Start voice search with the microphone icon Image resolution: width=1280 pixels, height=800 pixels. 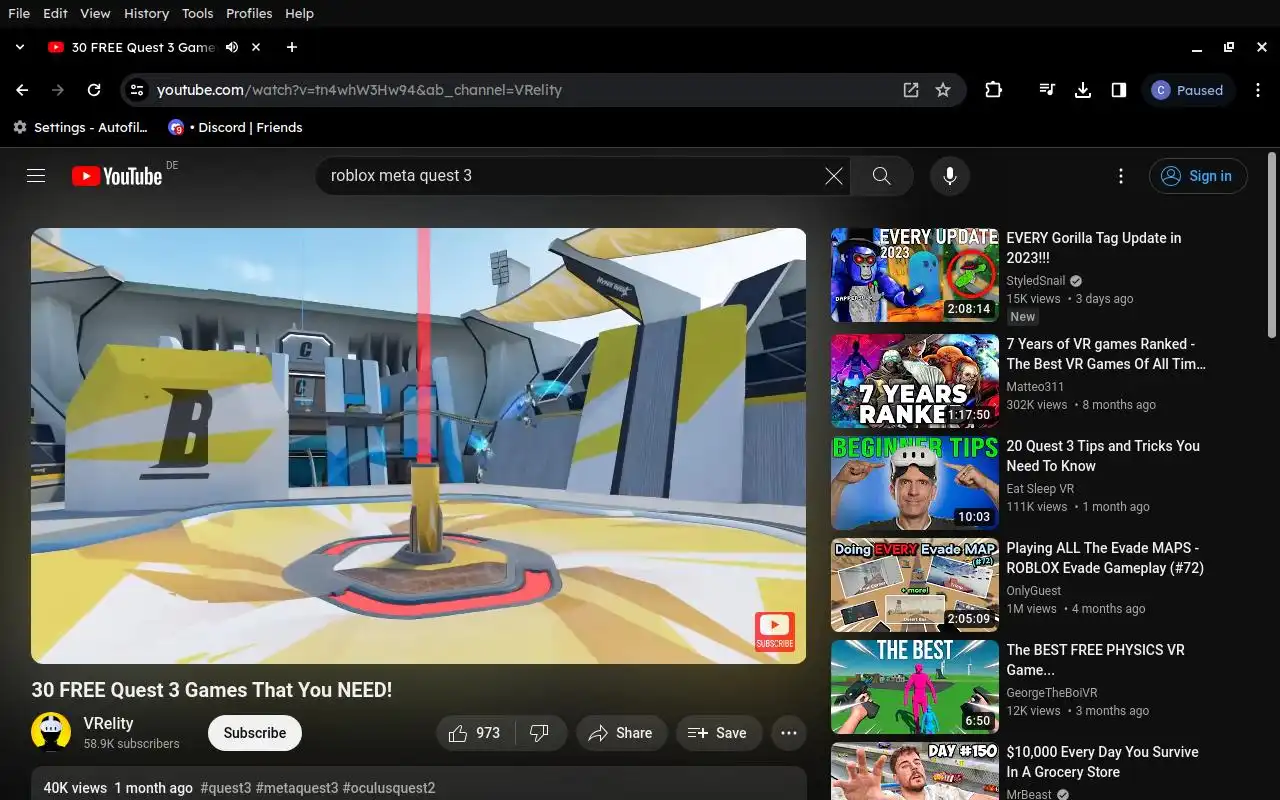950,176
